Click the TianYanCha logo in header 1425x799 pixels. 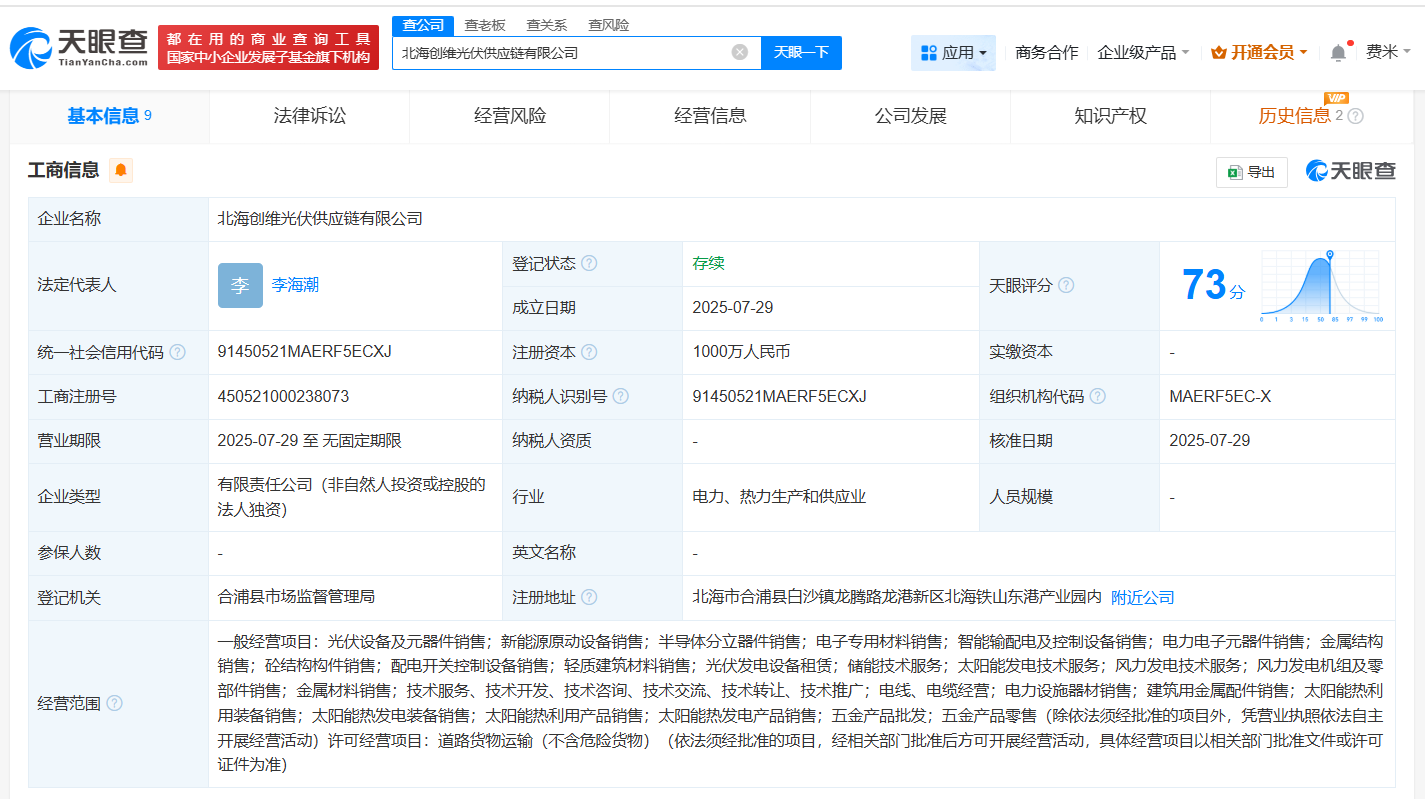tap(79, 47)
